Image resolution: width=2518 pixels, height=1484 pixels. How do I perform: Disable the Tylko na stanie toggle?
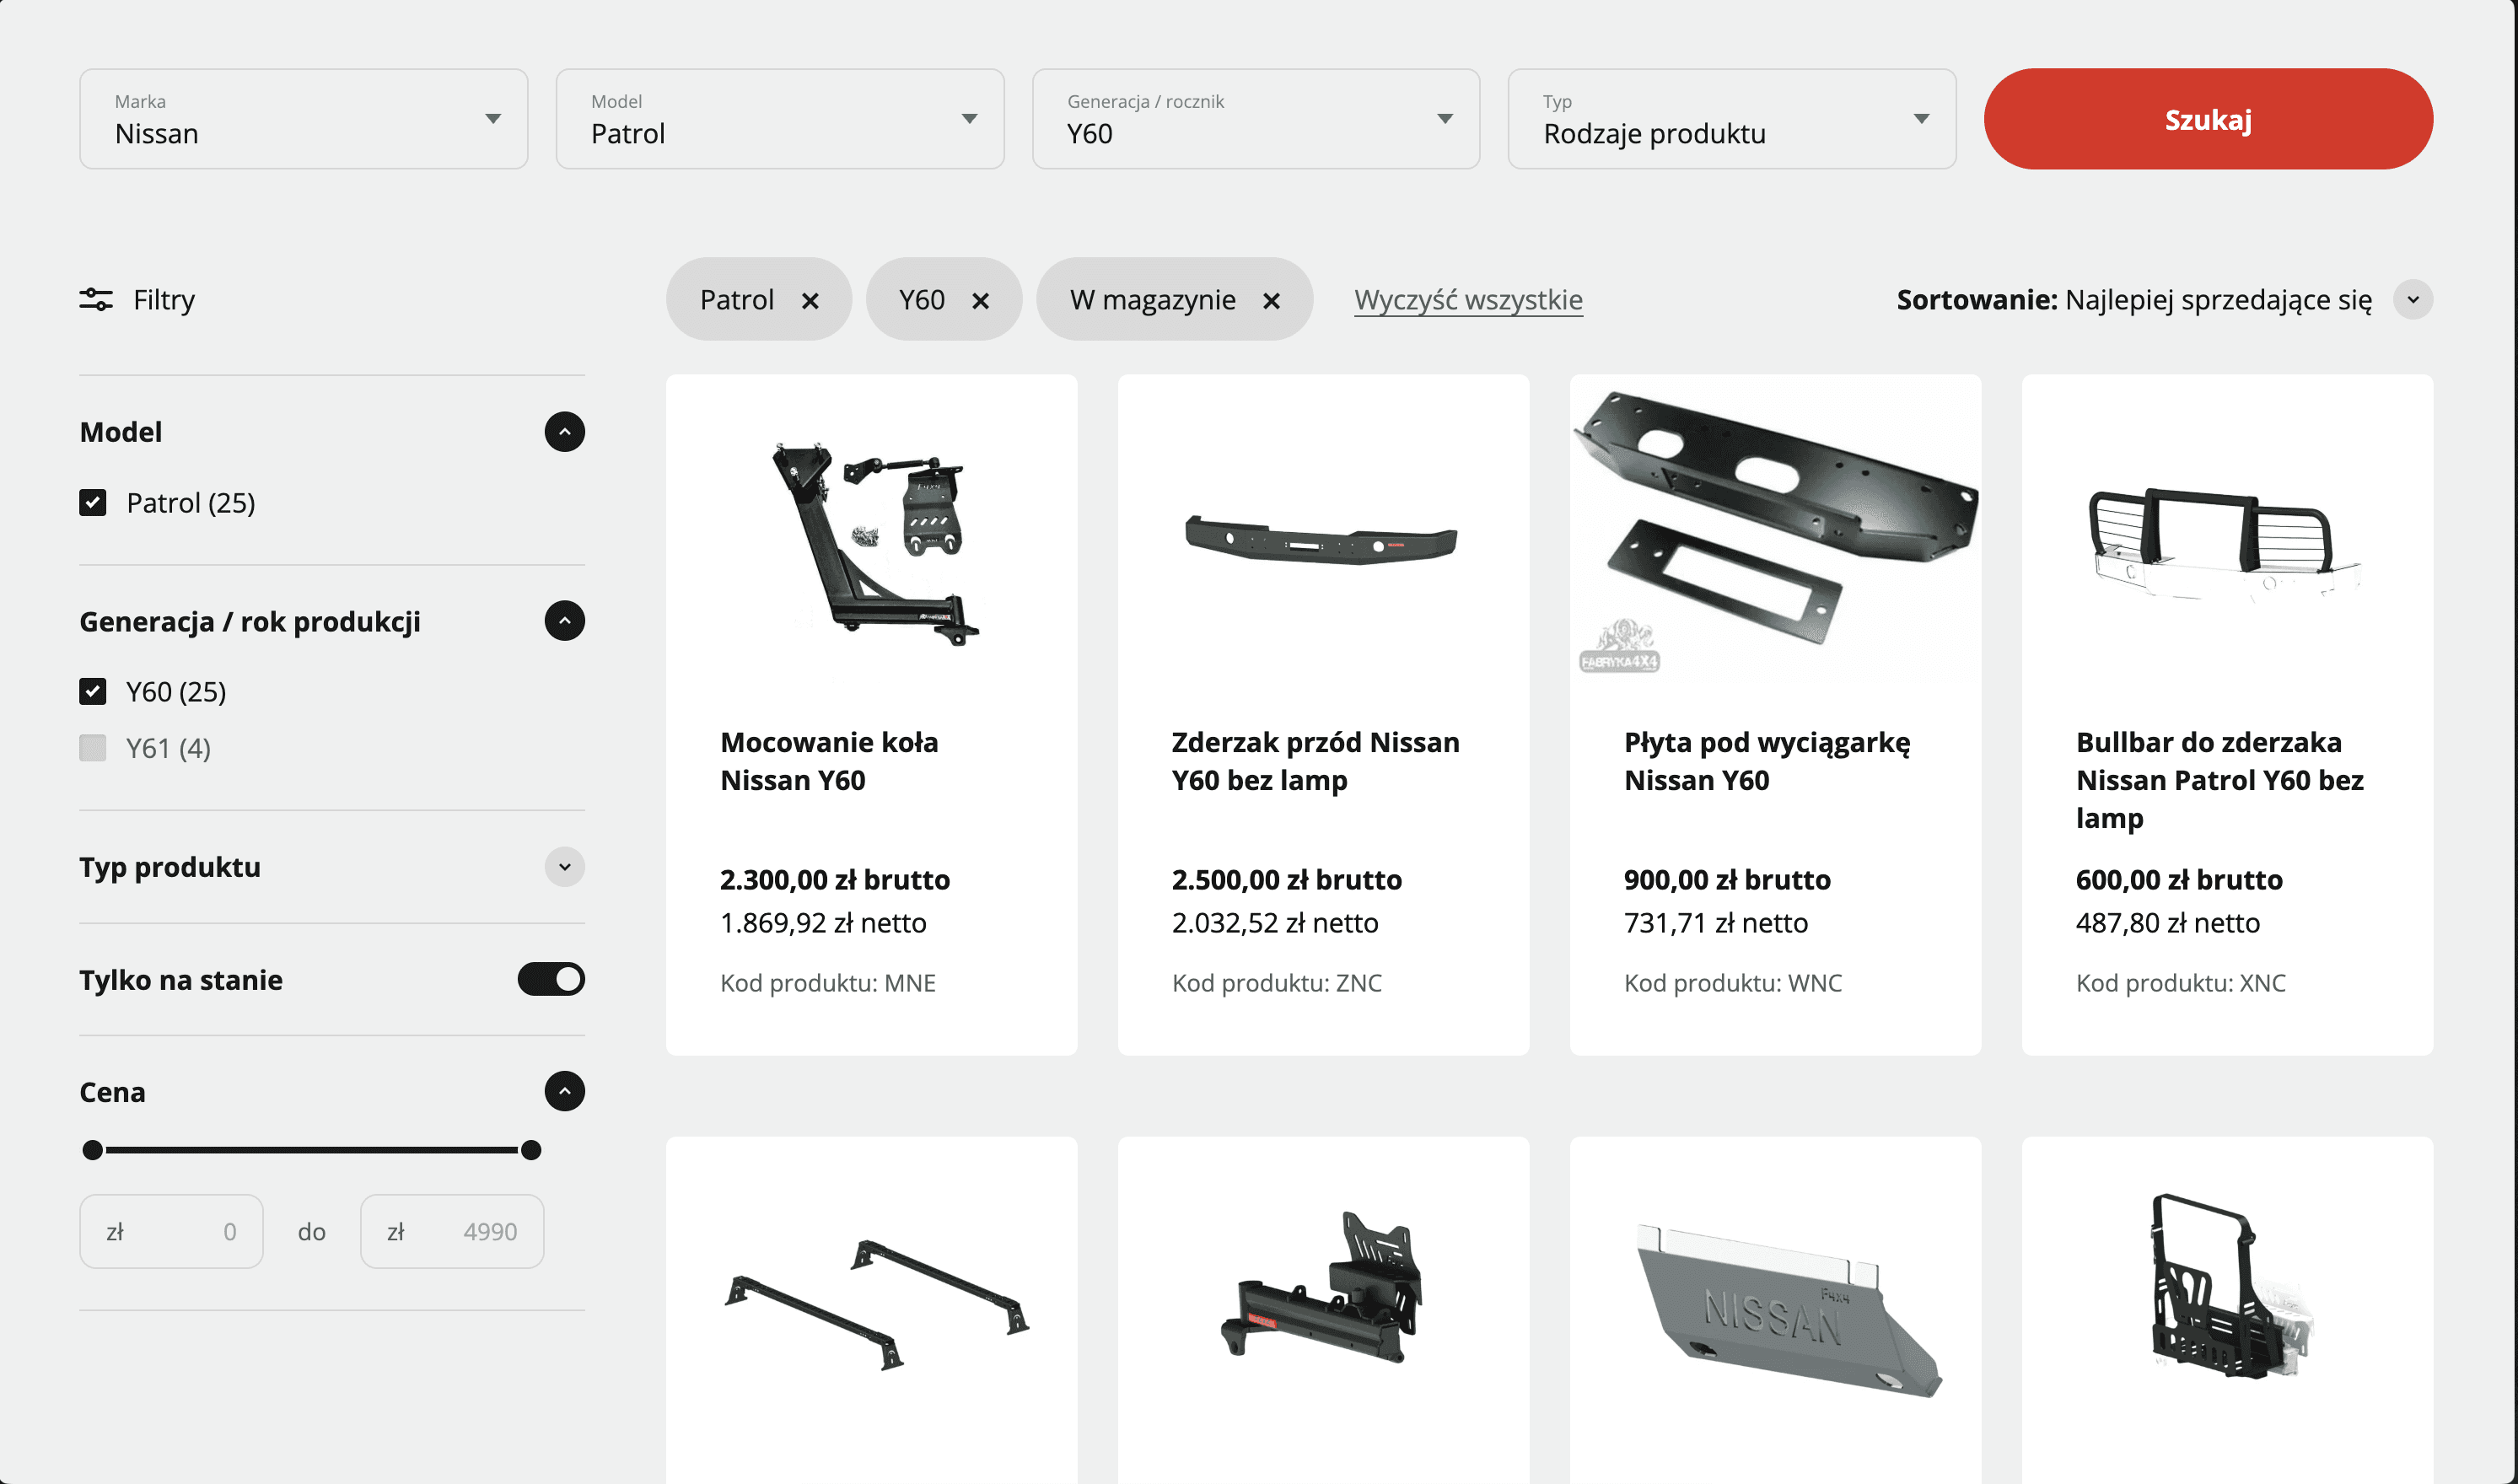551,979
